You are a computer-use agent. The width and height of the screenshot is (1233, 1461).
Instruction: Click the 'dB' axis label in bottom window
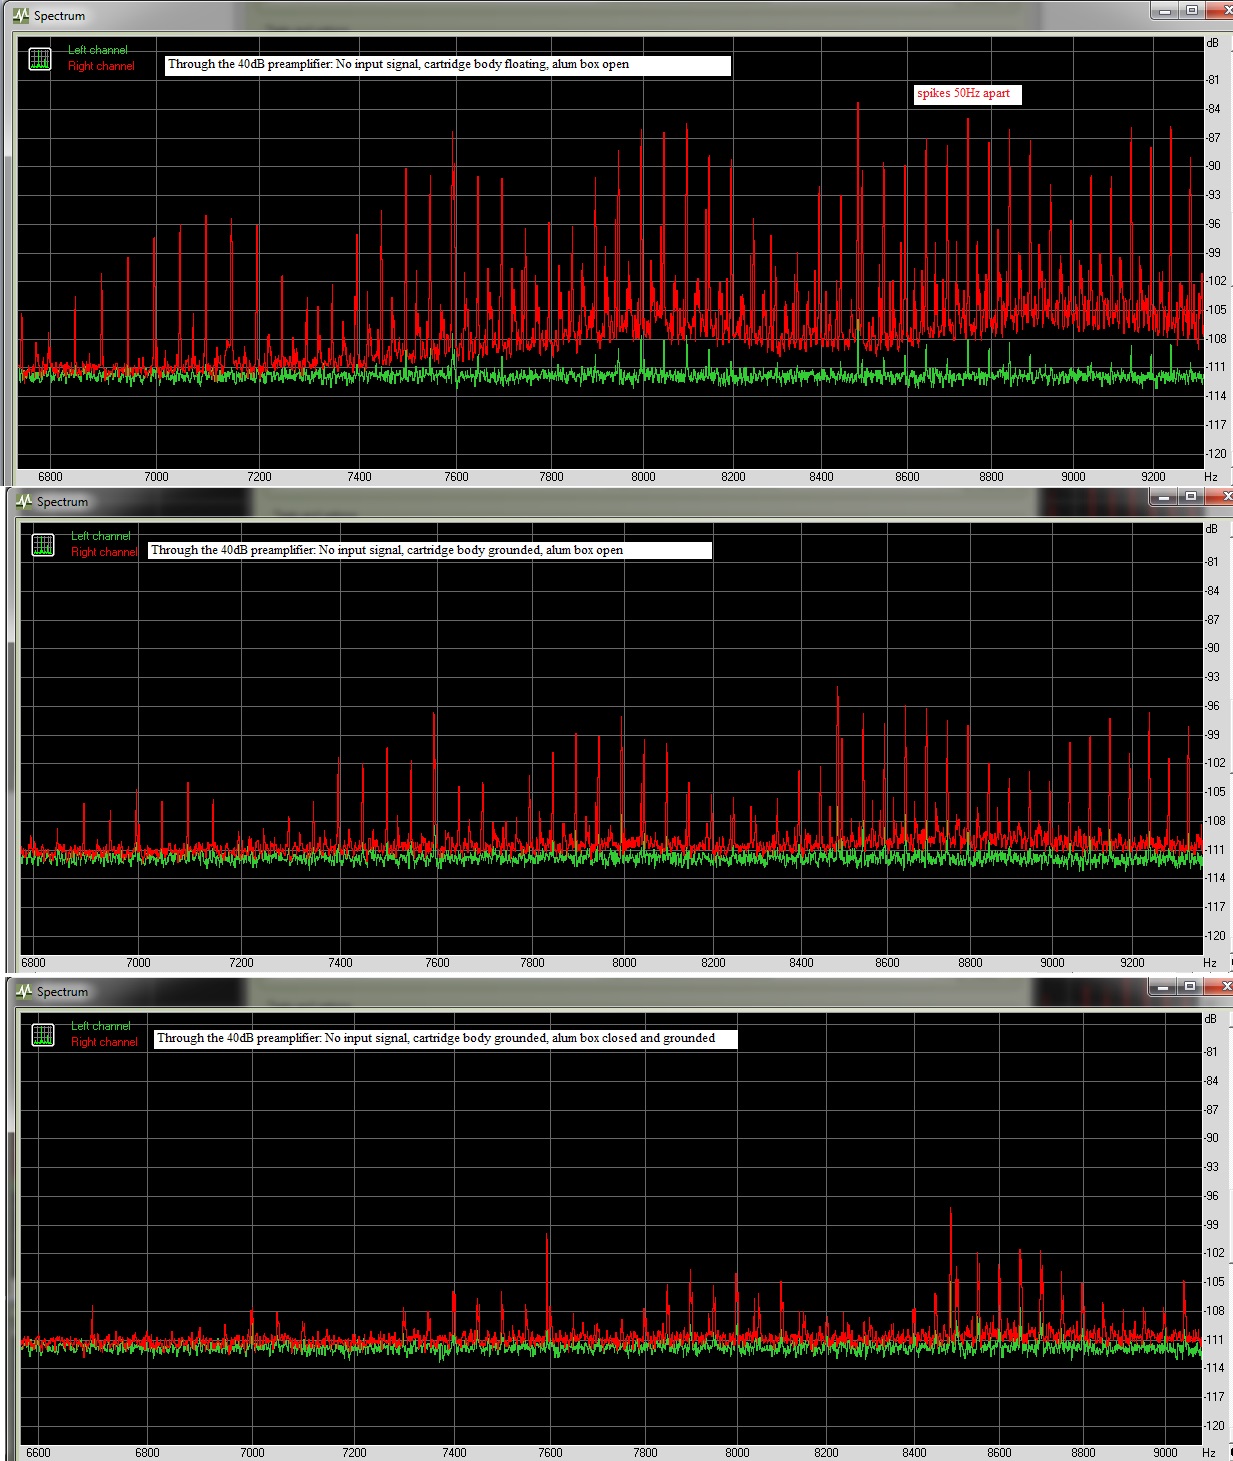[x=1211, y=1019]
